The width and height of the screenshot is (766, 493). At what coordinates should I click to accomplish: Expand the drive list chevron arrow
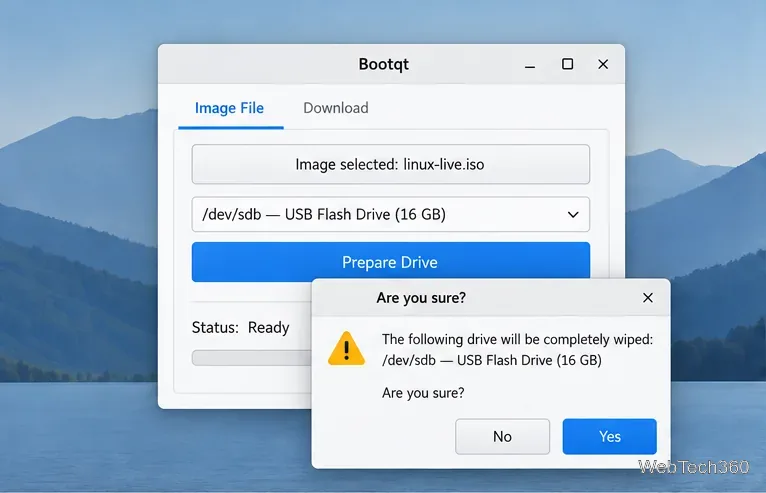(x=573, y=214)
